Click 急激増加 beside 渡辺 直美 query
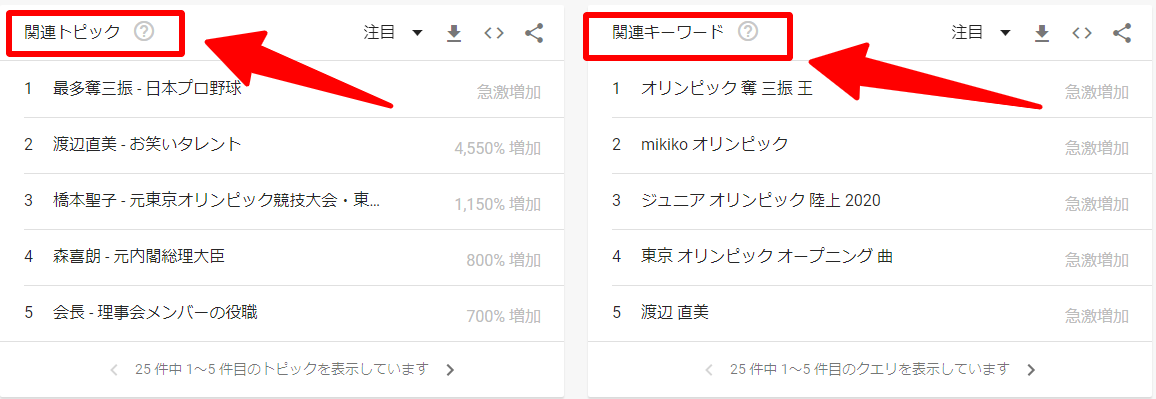The image size is (1156, 399). click(x=1097, y=316)
